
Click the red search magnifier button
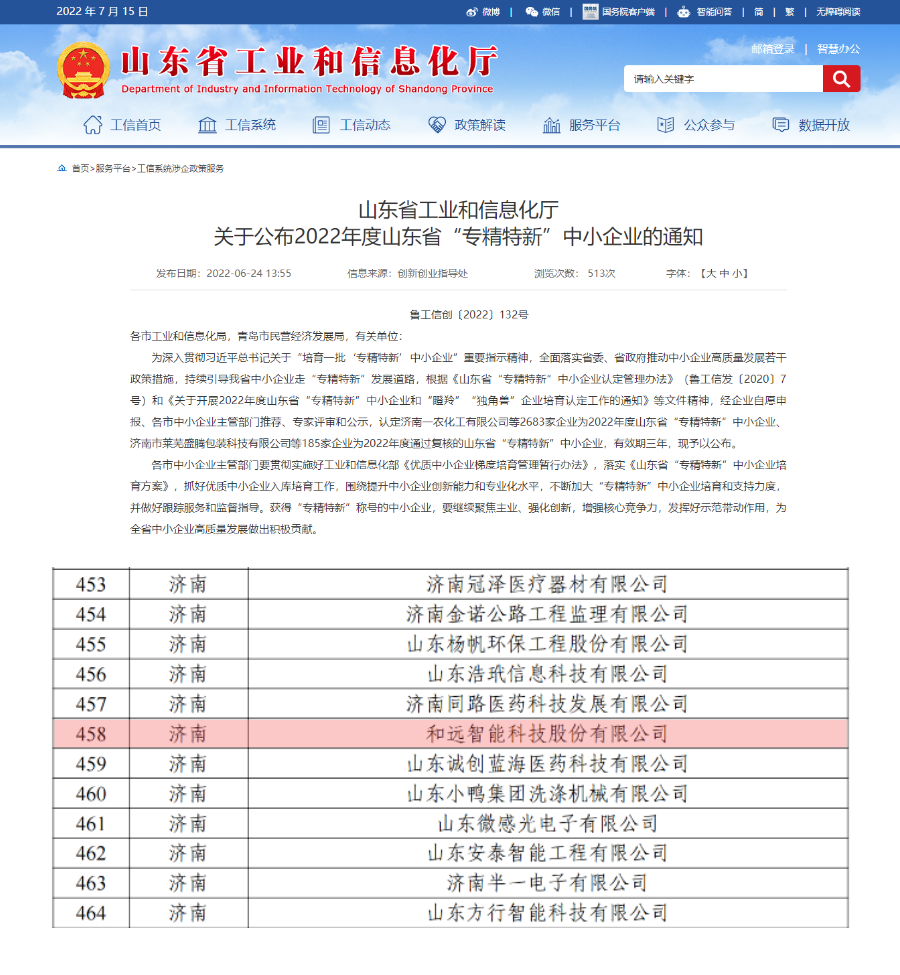pyautogui.click(x=841, y=79)
